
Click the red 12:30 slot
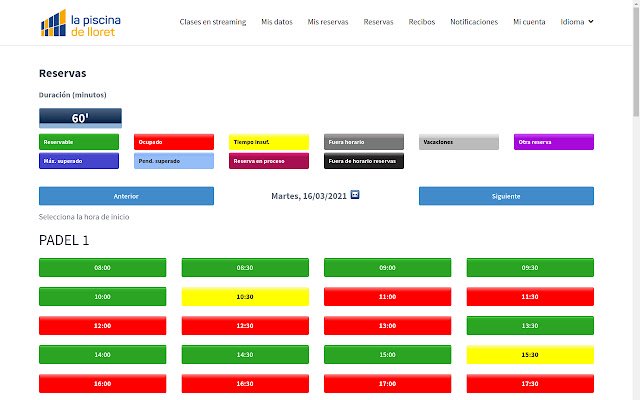click(x=245, y=326)
